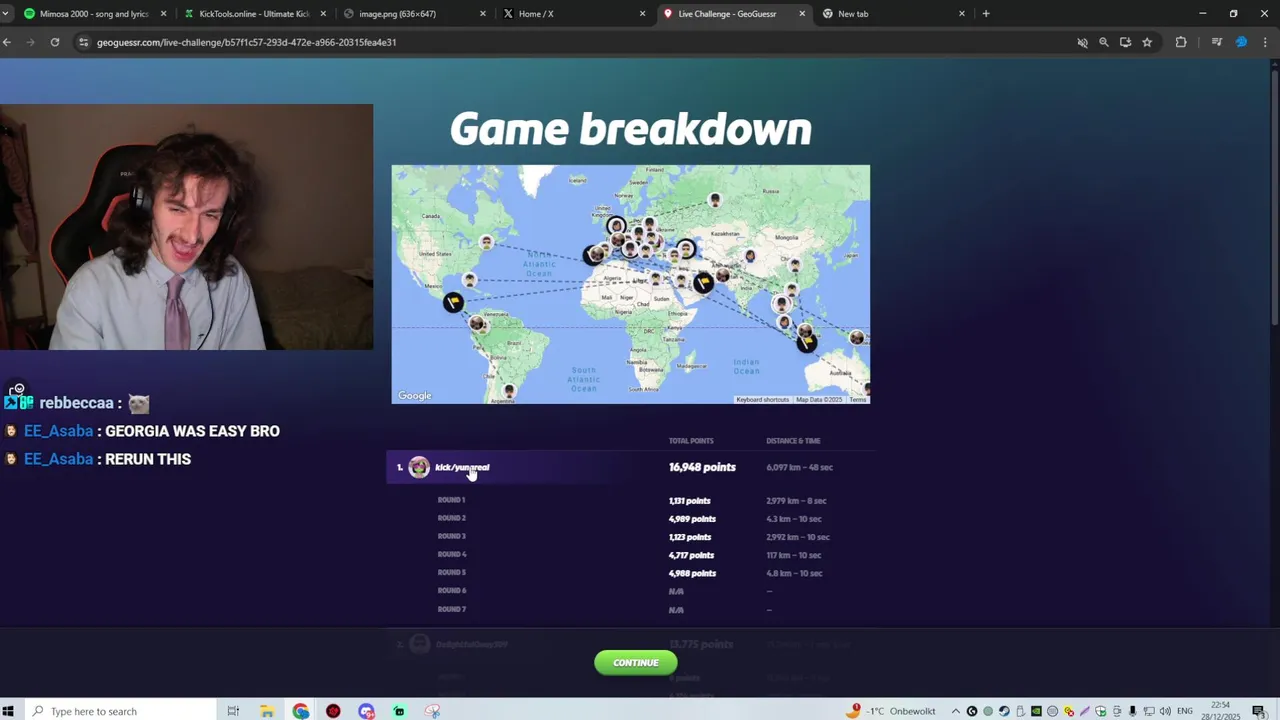1280x720 pixels.
Task: Open the weather widget showing -1°C Onbewolkt
Action: pyautogui.click(x=890, y=711)
